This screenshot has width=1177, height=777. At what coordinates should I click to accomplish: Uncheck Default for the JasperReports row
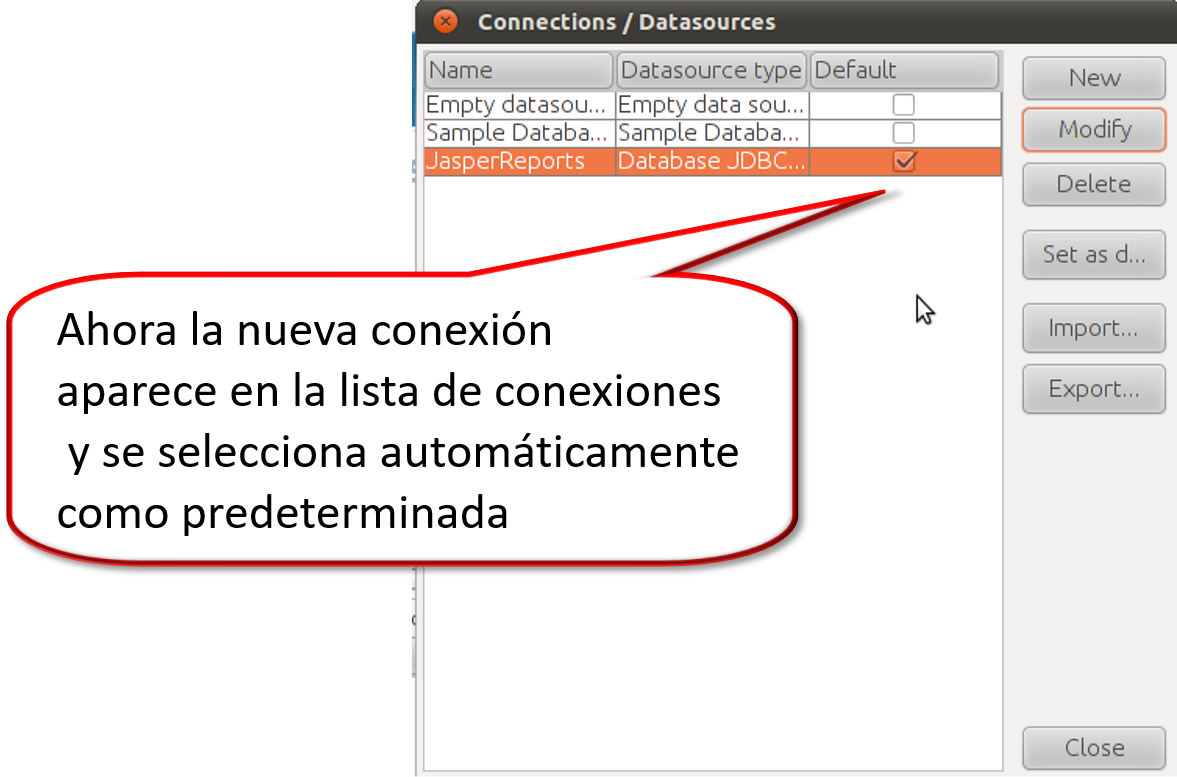[905, 161]
